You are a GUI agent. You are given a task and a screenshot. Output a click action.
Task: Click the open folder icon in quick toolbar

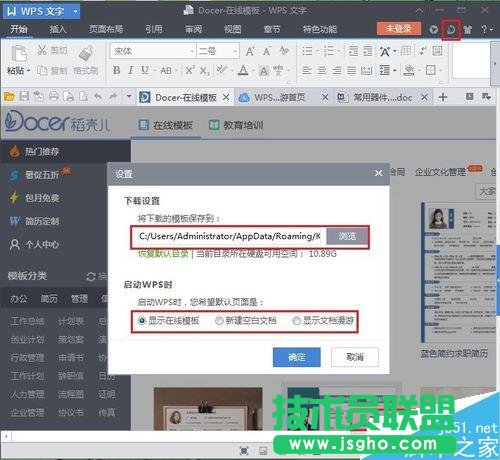(9, 97)
